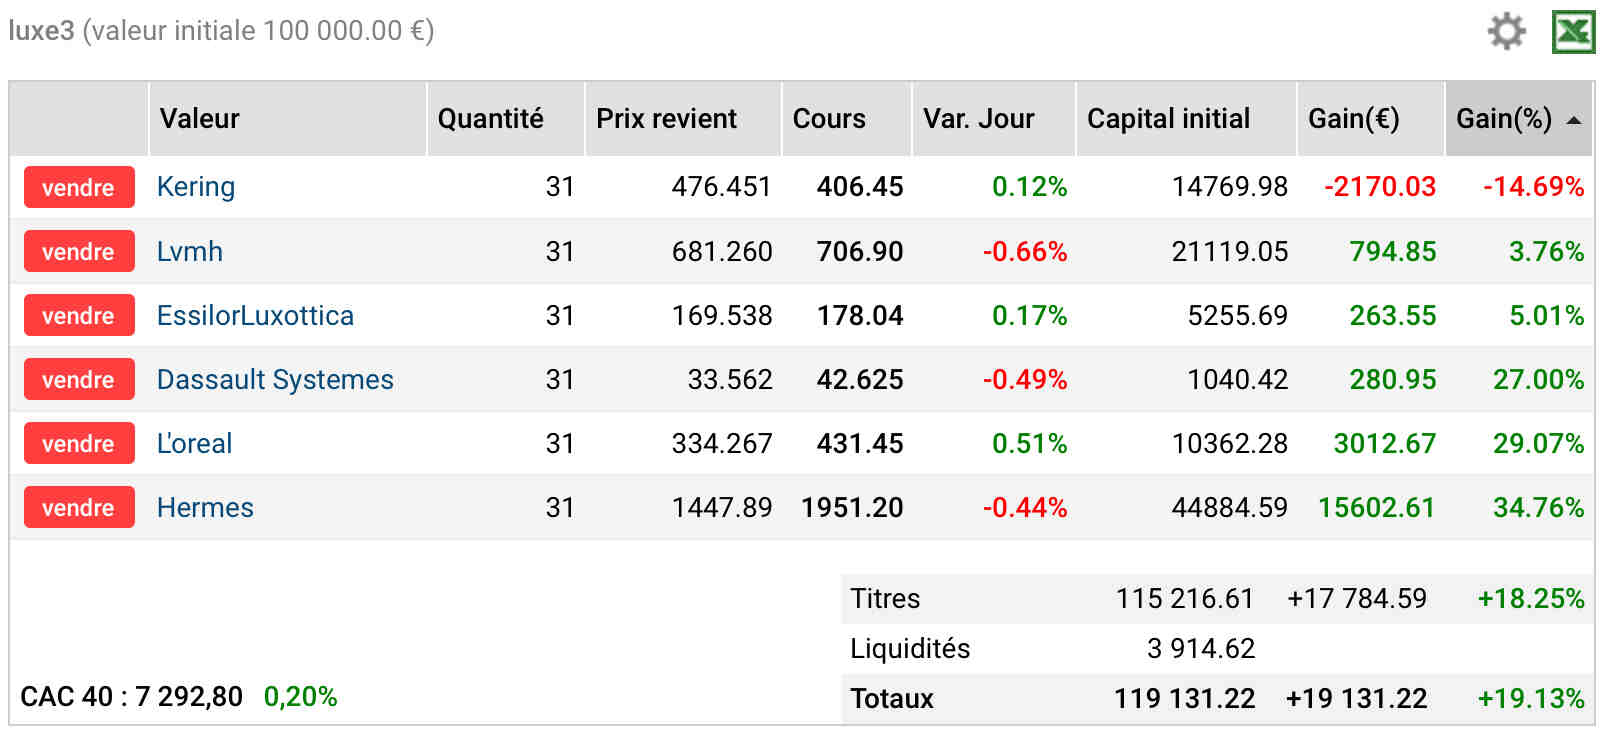Click L'oreal gain value 3012.67
The width and height of the screenshot is (1605, 731).
[1384, 443]
